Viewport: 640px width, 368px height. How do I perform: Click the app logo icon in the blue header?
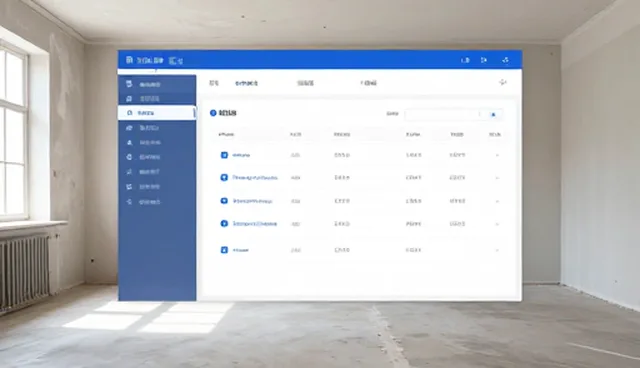coord(129,60)
